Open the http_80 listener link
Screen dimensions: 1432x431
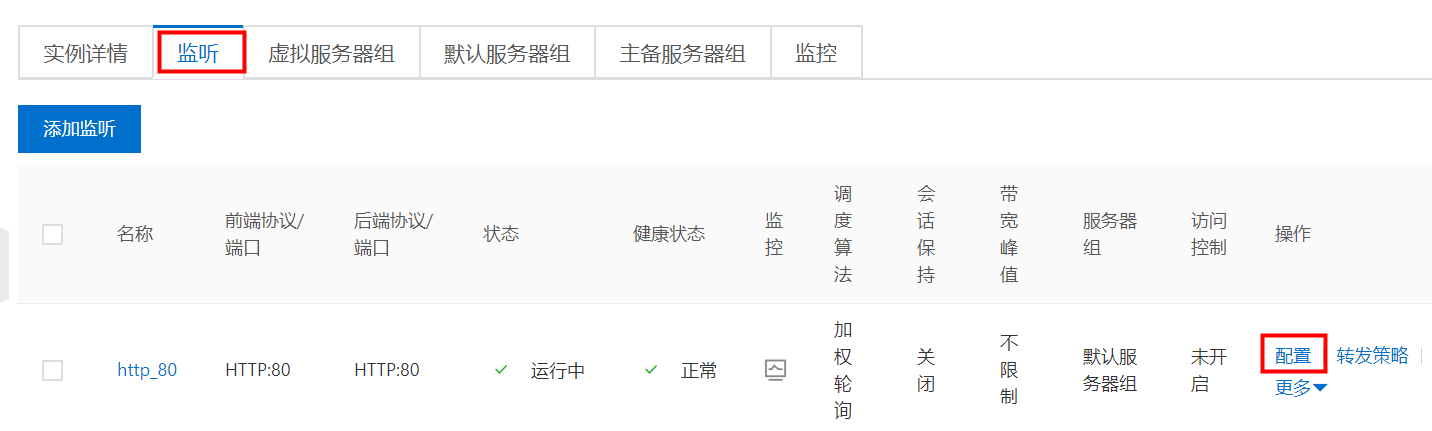[147, 370]
